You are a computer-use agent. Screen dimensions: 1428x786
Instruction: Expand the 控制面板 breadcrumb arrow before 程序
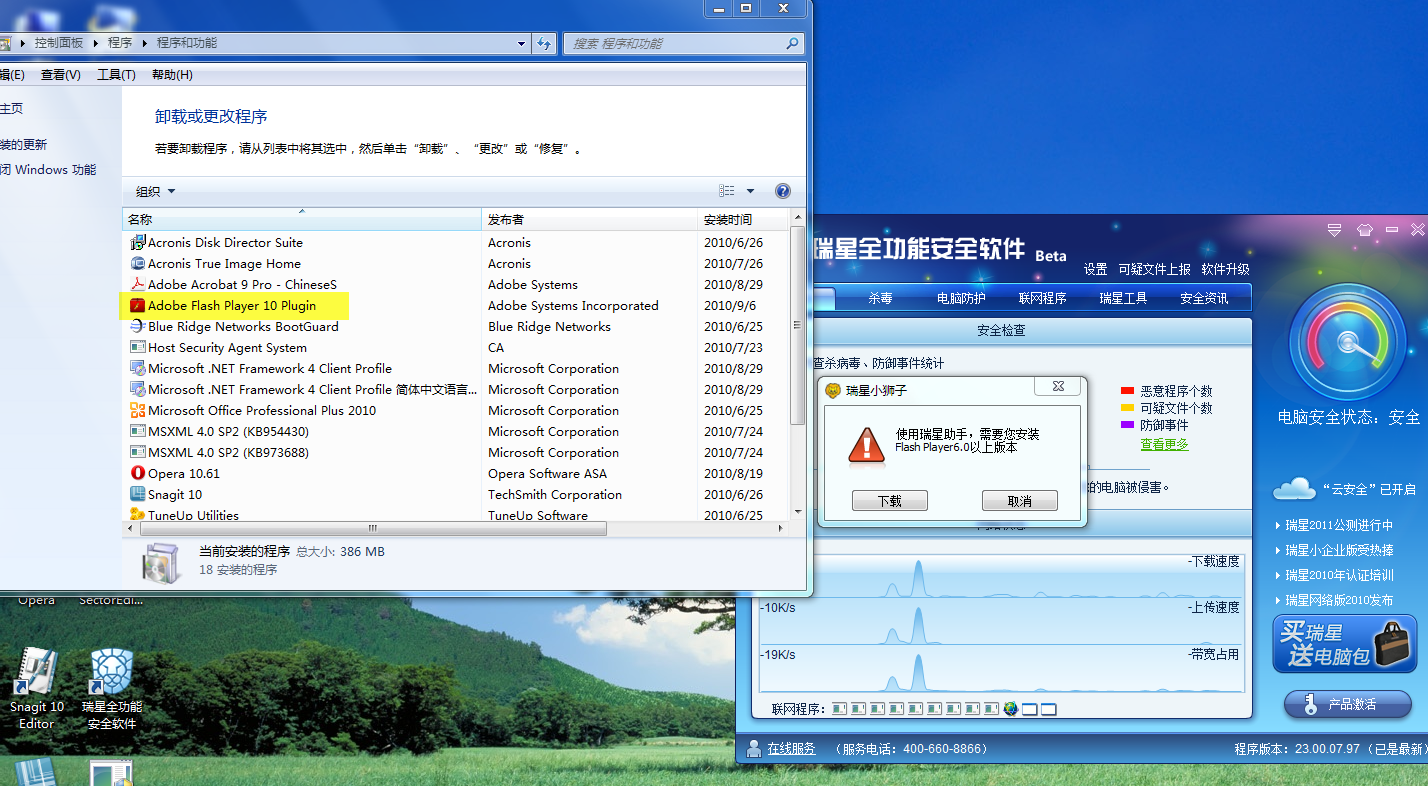click(x=97, y=43)
